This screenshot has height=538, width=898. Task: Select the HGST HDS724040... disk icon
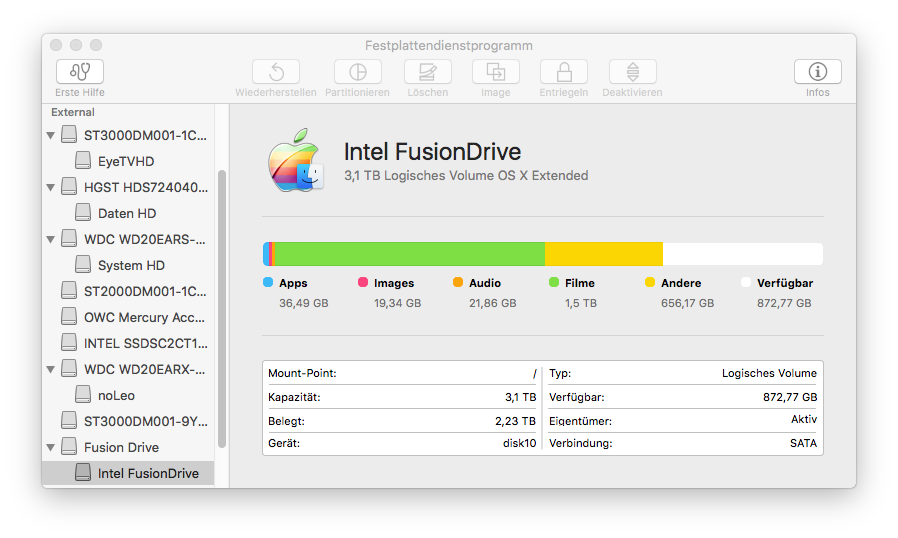pos(69,186)
